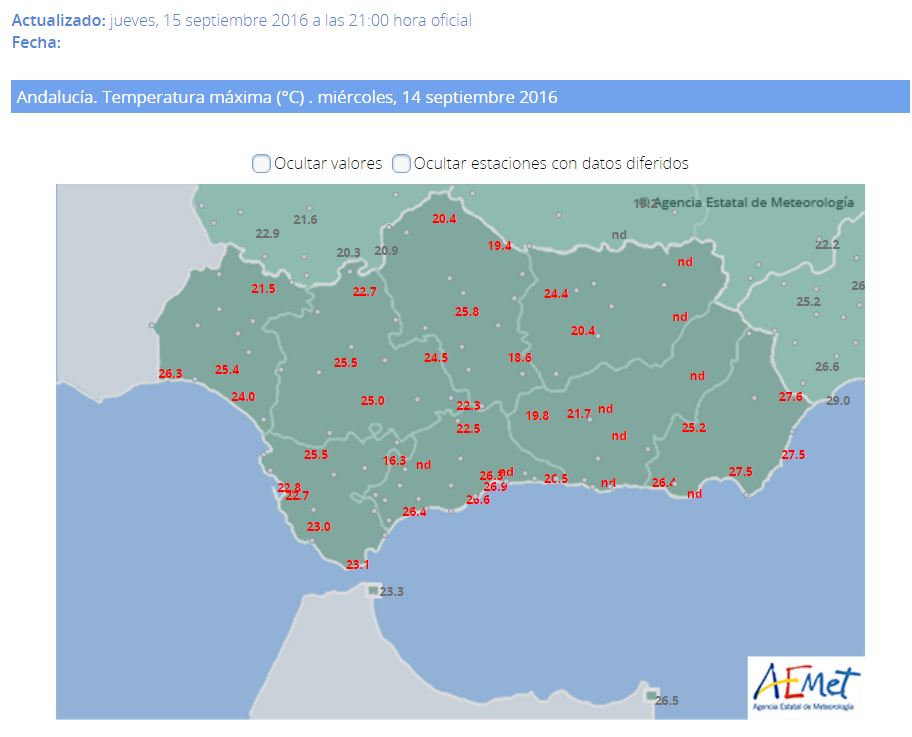The image size is (912, 737).
Task: Open the 26.3 station on the west coast
Action: (x=171, y=374)
